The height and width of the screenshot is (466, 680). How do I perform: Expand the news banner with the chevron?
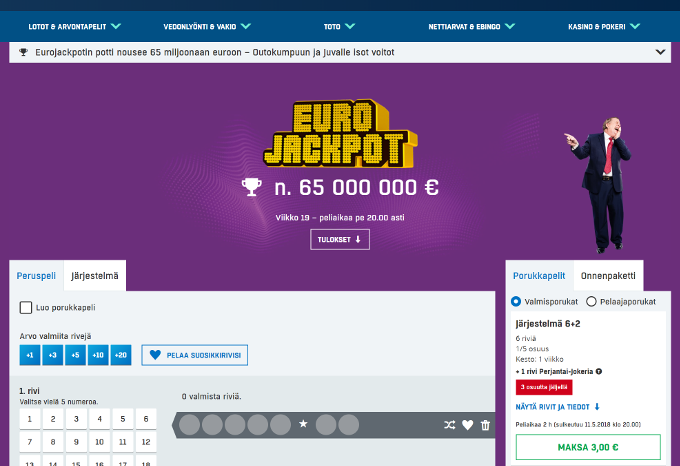click(660, 52)
